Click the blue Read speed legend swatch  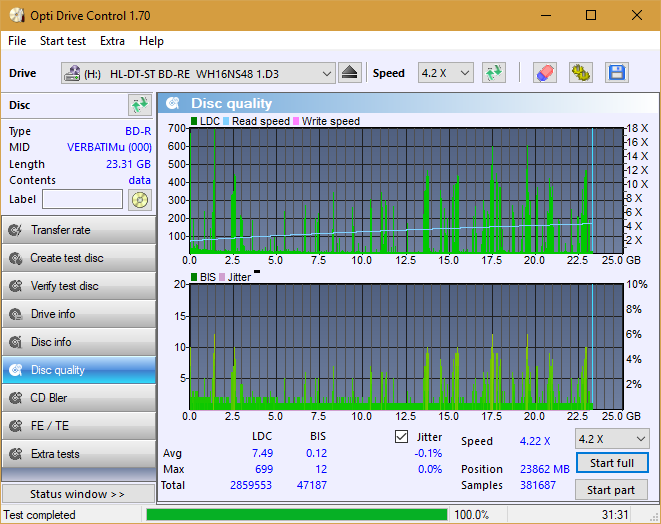(x=226, y=121)
